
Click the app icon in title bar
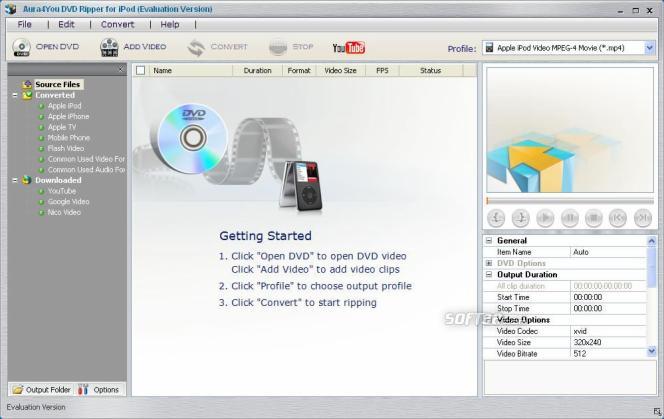click(x=10, y=8)
